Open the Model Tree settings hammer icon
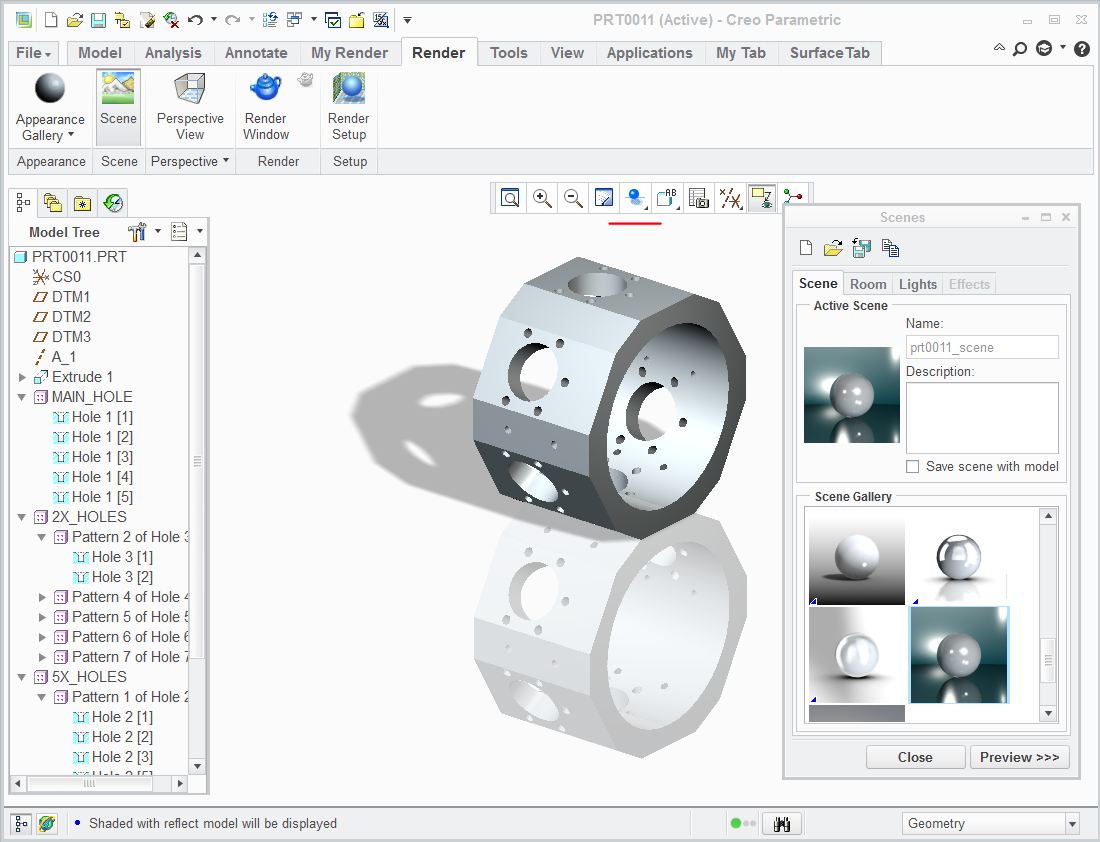 [137, 231]
